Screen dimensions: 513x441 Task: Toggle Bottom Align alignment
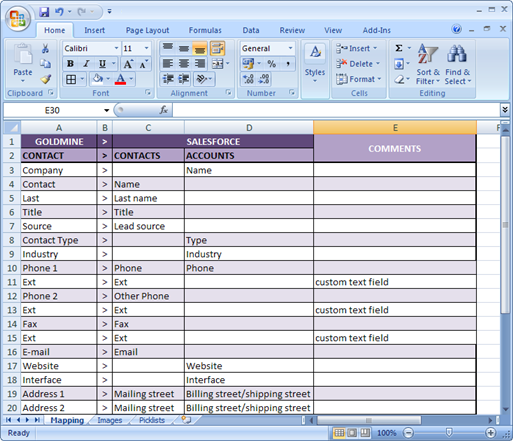pyautogui.click(x=199, y=48)
